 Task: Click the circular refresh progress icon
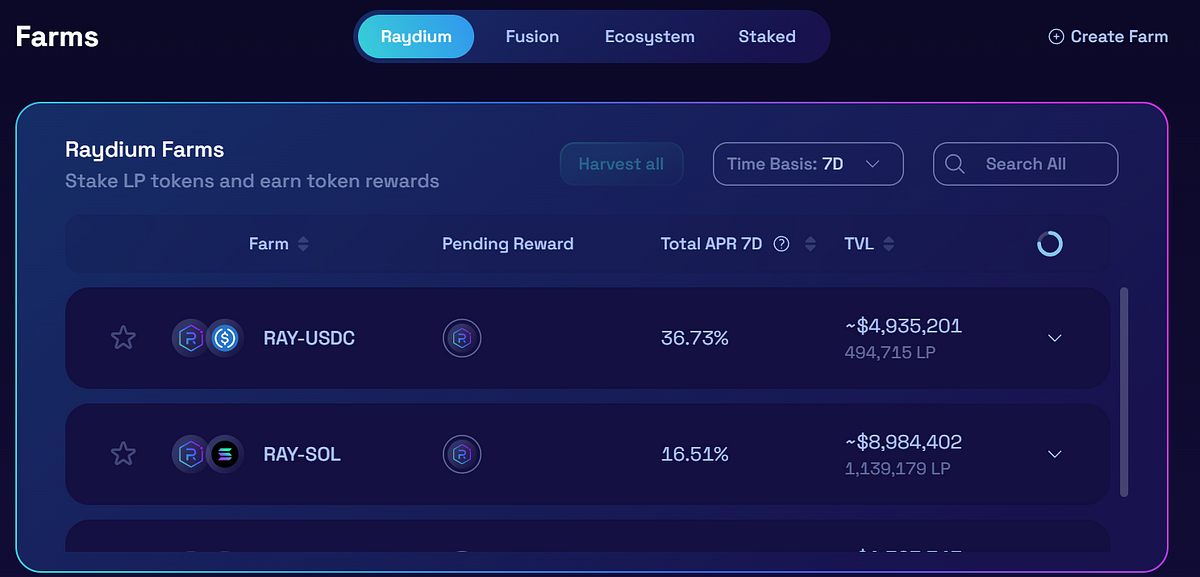1050,243
